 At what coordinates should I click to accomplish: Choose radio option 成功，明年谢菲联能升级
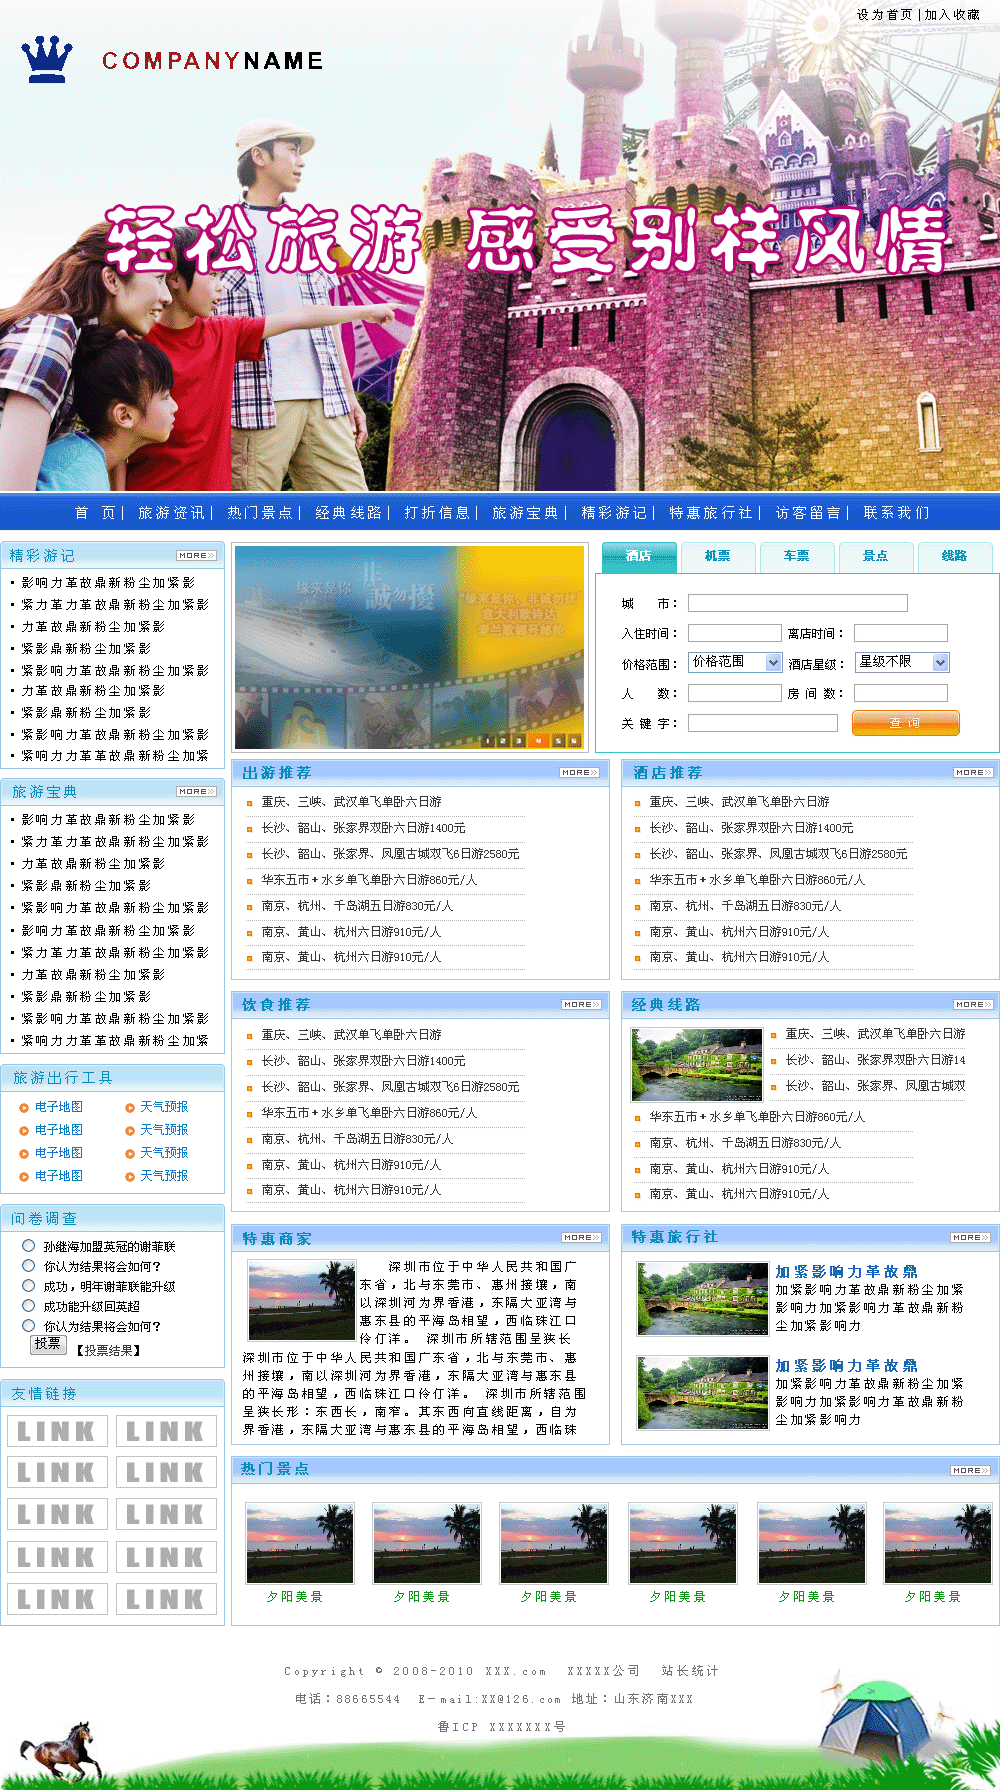click(x=29, y=1286)
